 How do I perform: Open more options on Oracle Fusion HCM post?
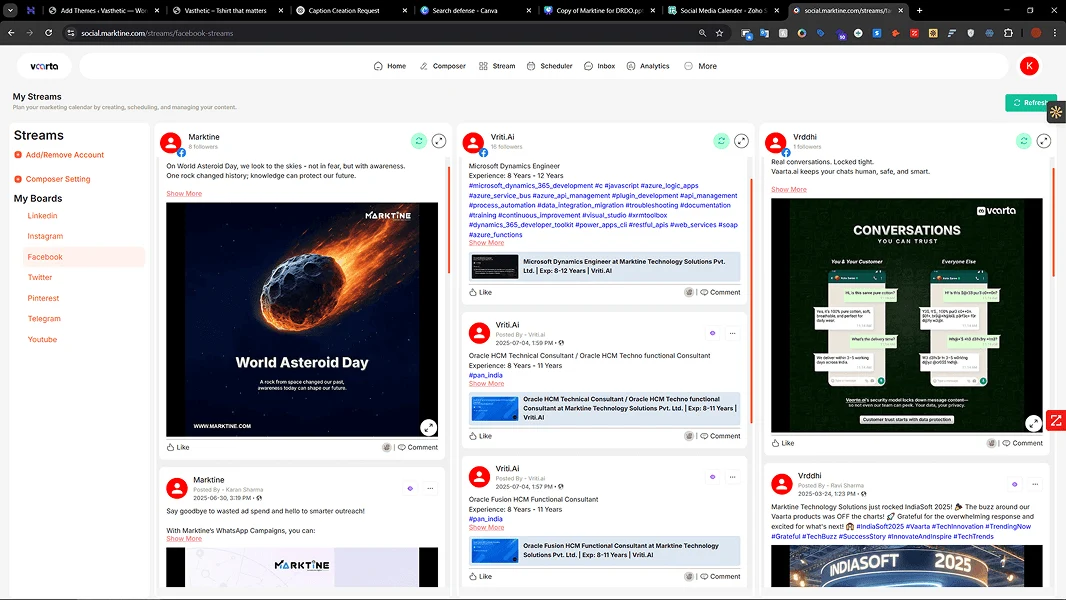(732, 477)
